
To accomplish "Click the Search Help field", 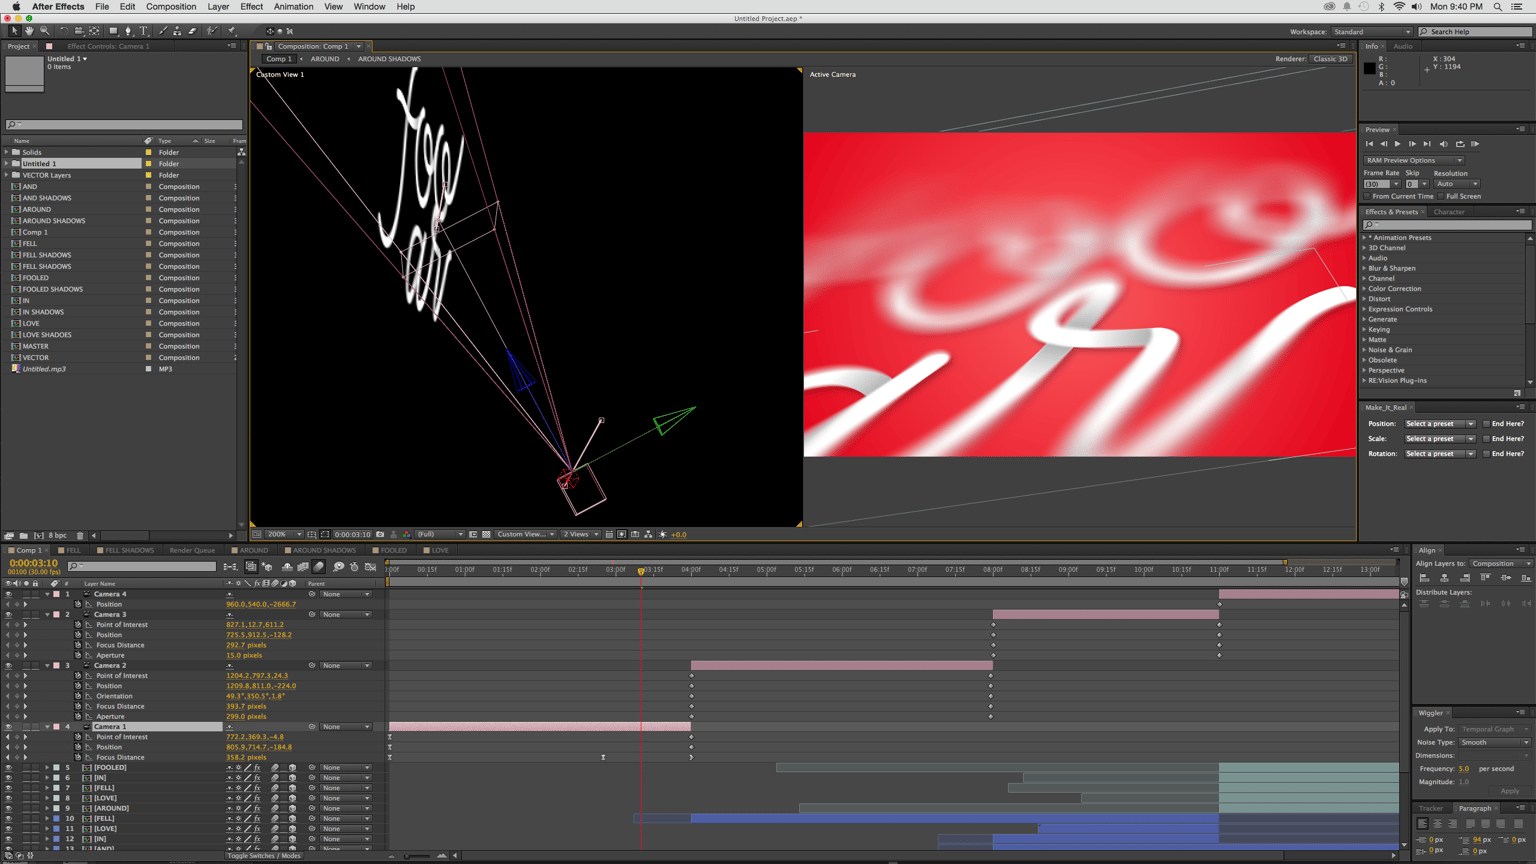I will 1475,32.
